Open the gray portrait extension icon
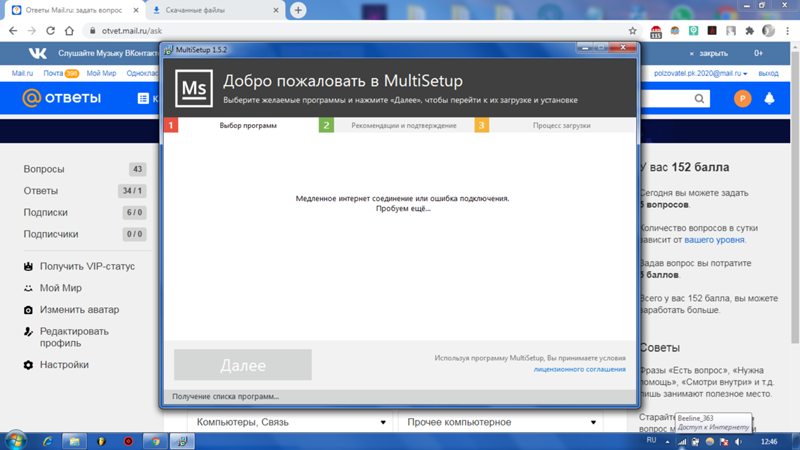 point(731,31)
